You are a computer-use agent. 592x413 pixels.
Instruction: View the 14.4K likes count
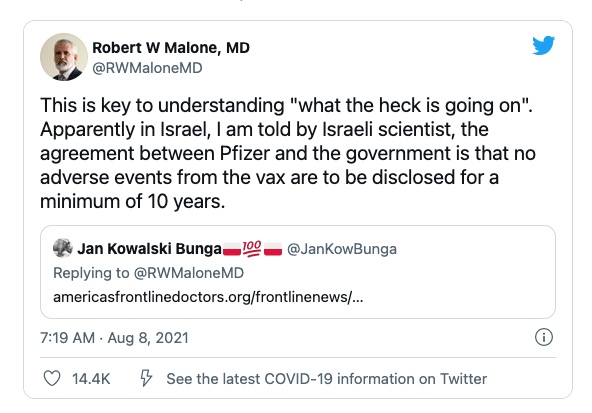pyautogui.click(x=91, y=379)
